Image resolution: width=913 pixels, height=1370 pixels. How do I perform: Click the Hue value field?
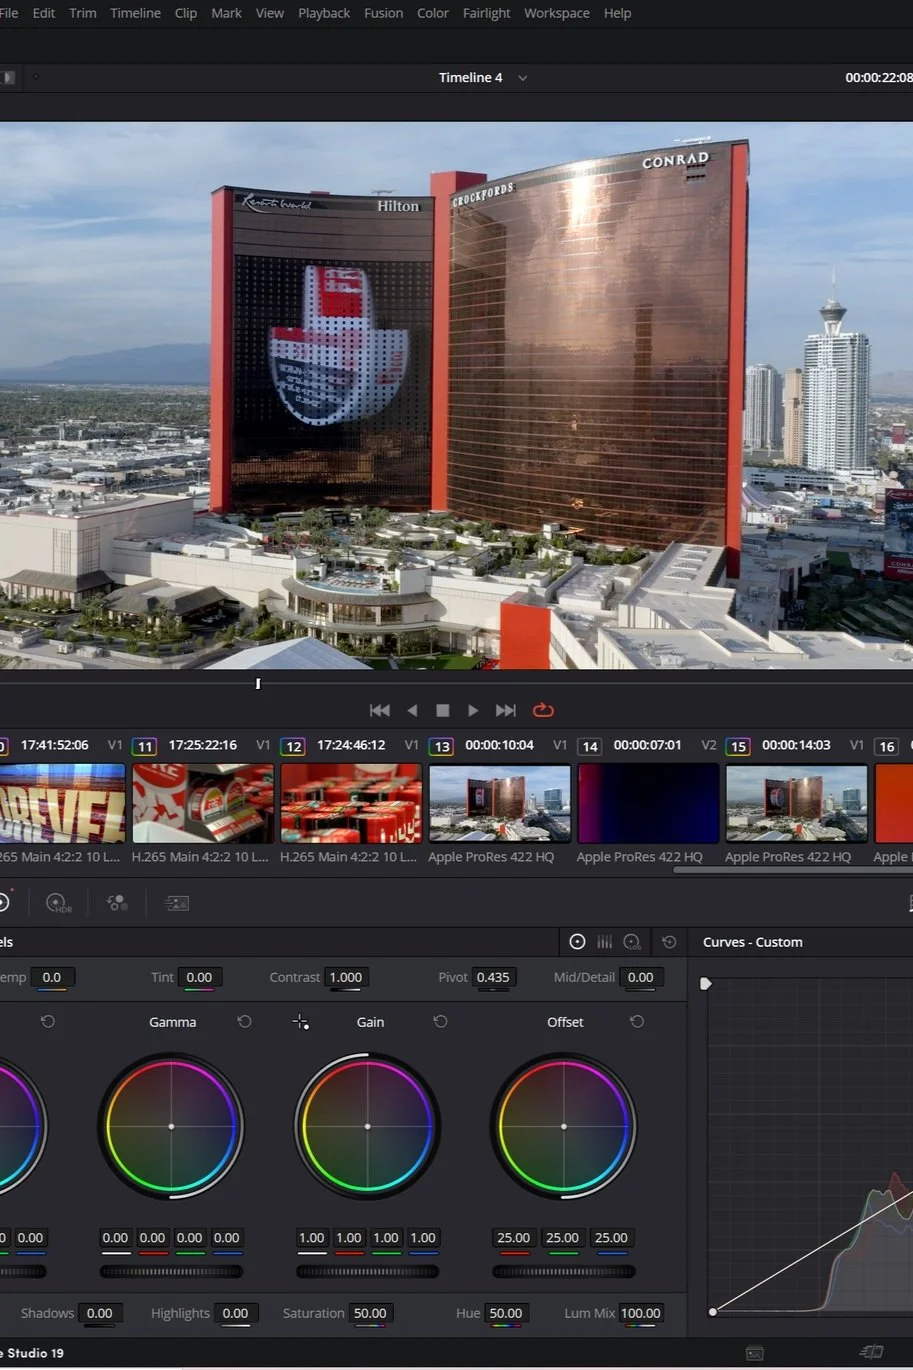click(506, 1313)
